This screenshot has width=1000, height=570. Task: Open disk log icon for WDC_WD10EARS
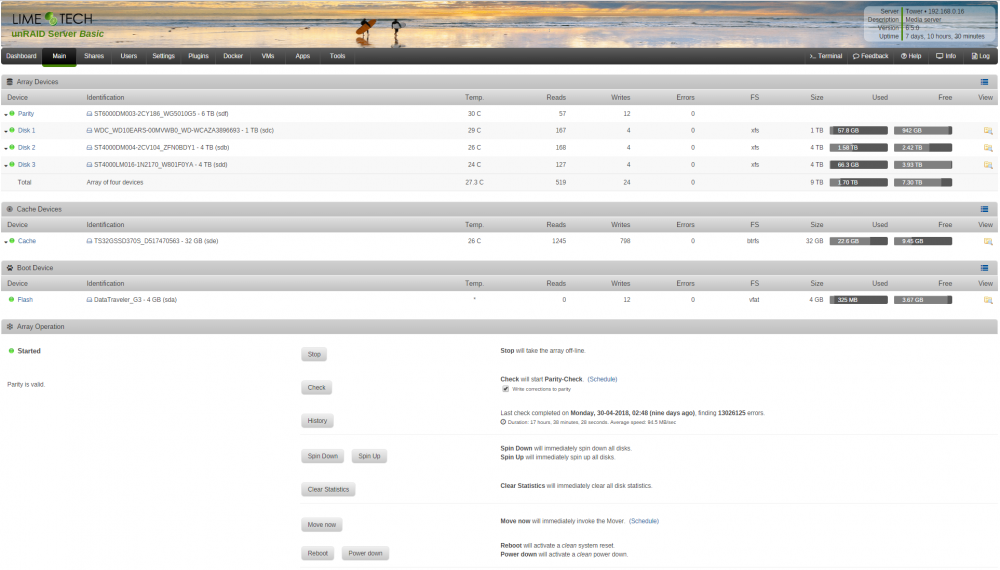click(x=89, y=131)
